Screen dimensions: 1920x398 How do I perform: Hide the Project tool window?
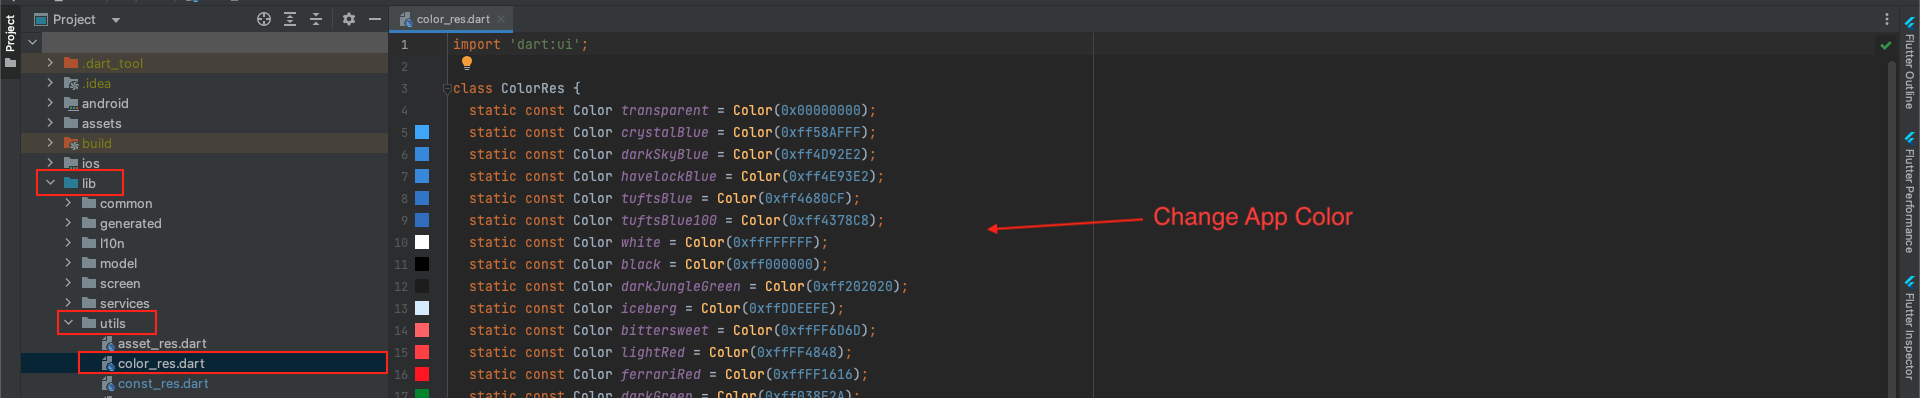[375, 19]
